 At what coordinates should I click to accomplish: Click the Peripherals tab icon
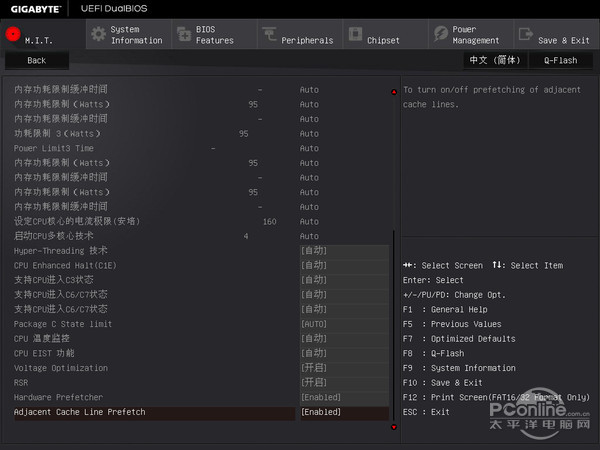[x=269, y=35]
